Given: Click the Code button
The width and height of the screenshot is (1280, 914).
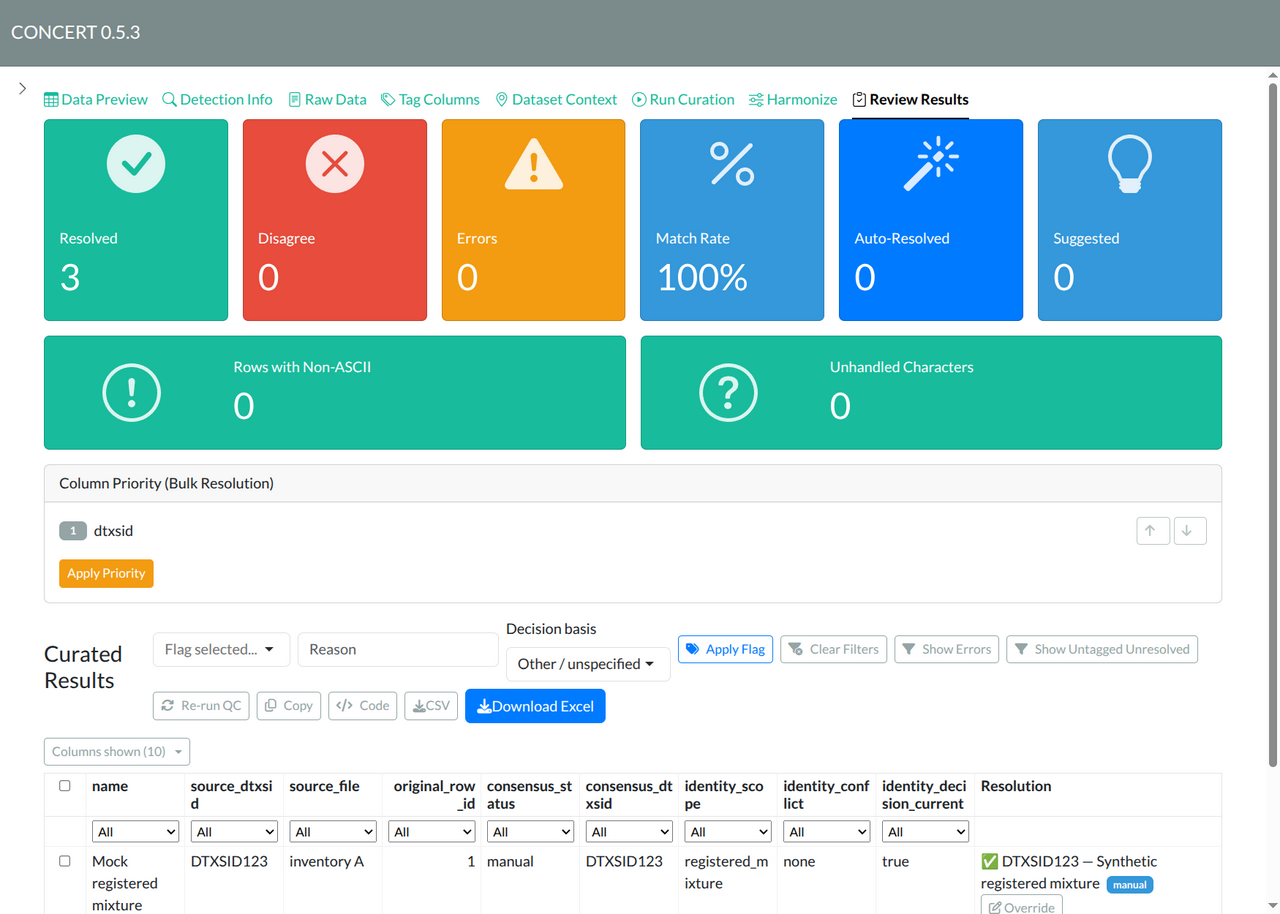Looking at the screenshot, I should click(x=363, y=706).
